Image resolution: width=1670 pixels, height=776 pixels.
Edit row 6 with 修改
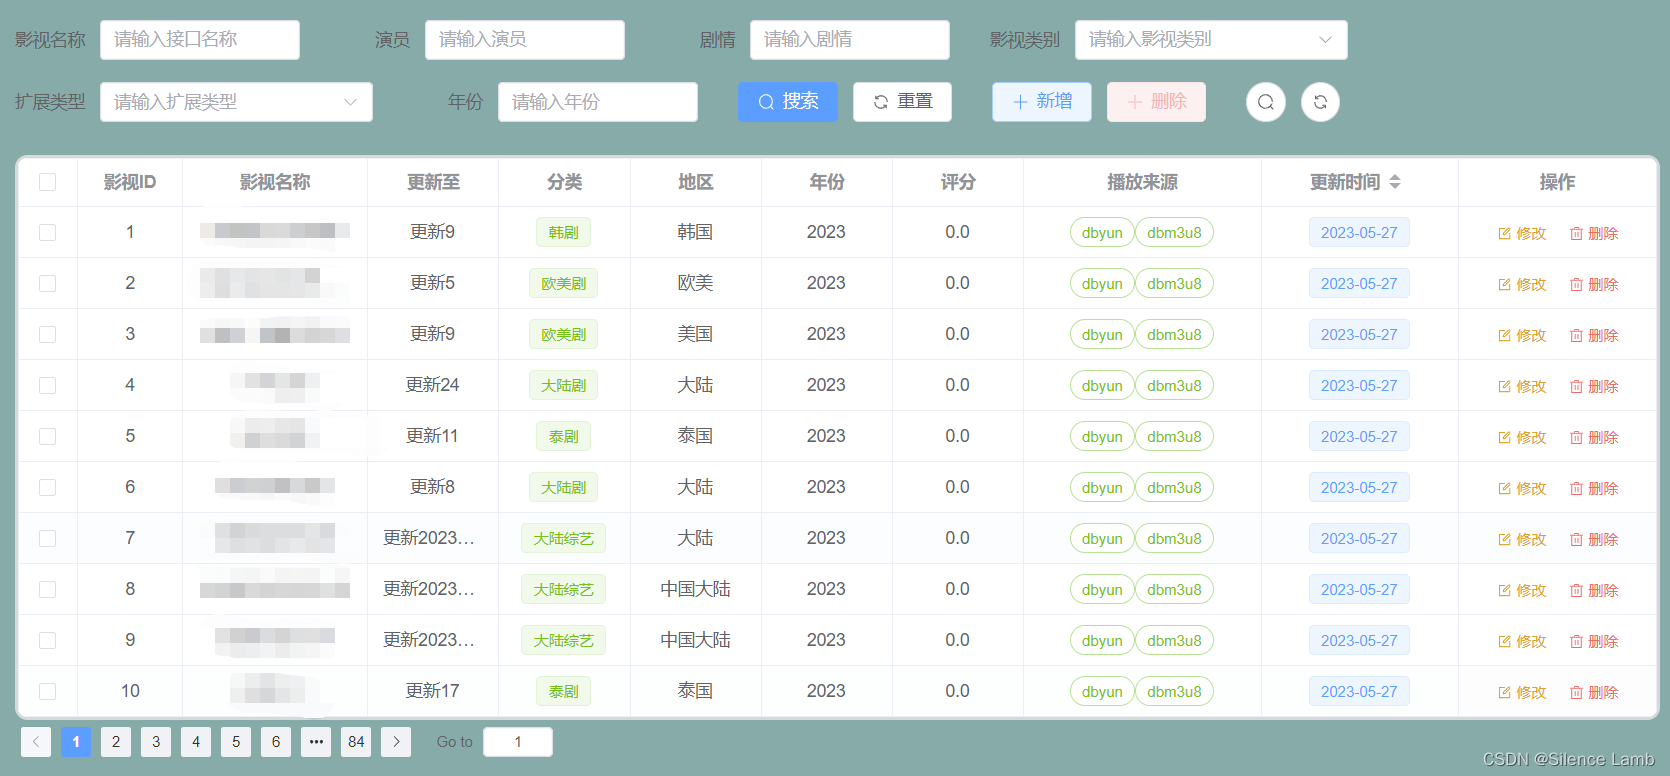[1522, 488]
